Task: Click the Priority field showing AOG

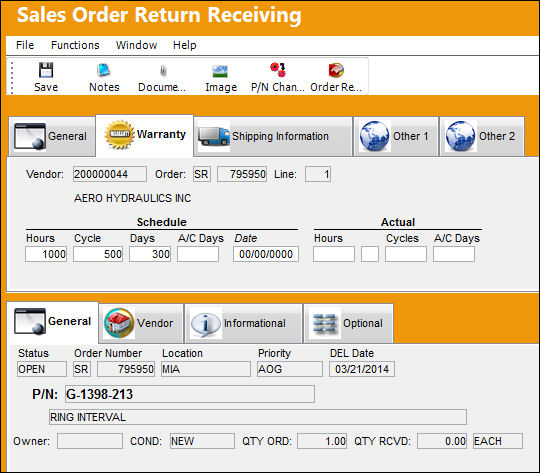Action: tap(290, 369)
